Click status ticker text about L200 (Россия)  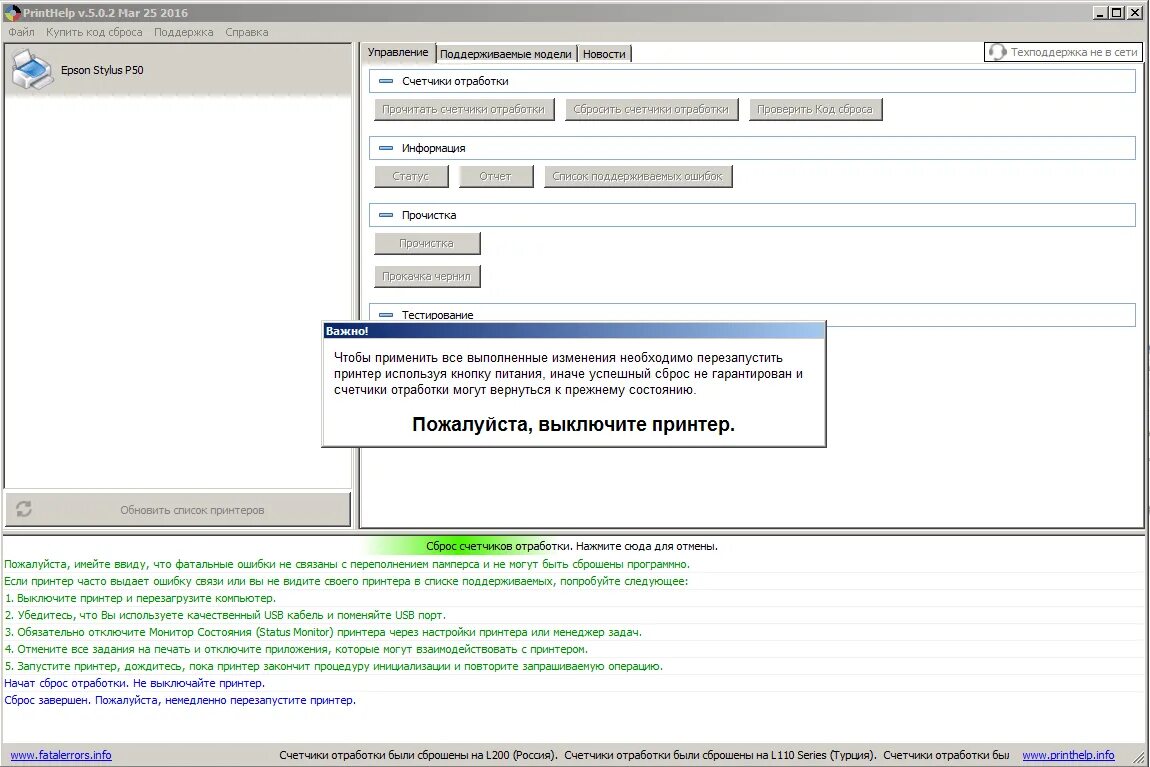418,755
